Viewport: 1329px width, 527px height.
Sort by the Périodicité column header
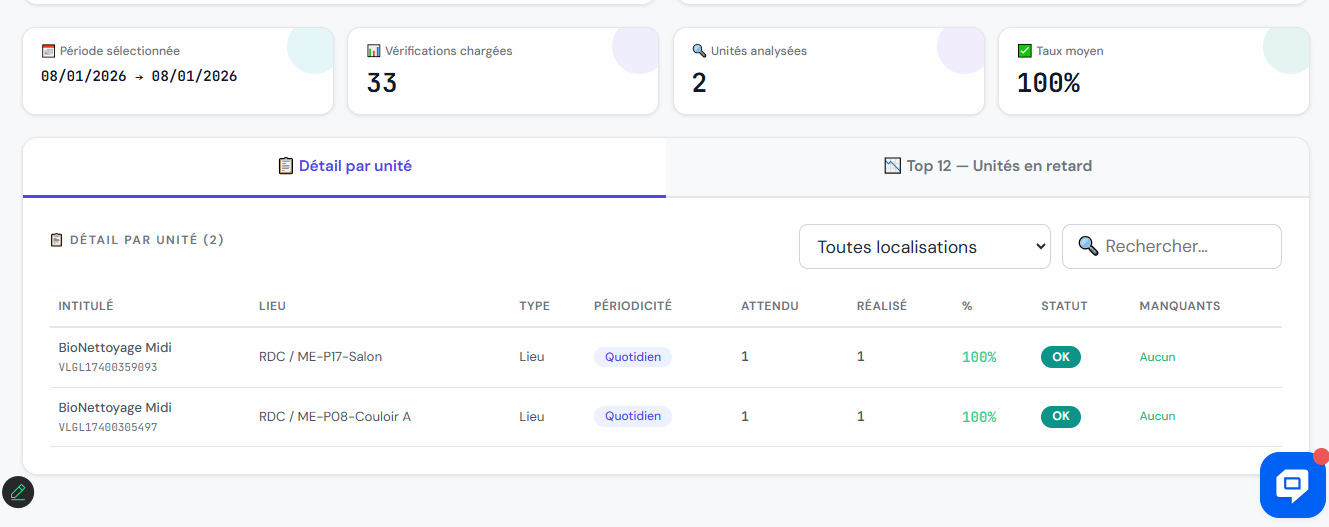(x=632, y=306)
